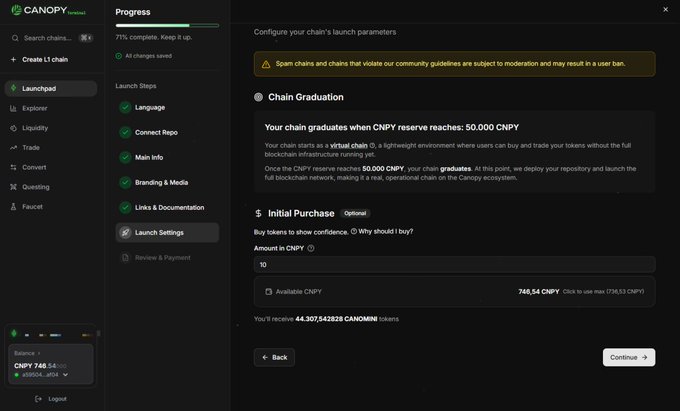Open Create L1 chain
Screen dimensions: 680x411
click(x=45, y=59)
